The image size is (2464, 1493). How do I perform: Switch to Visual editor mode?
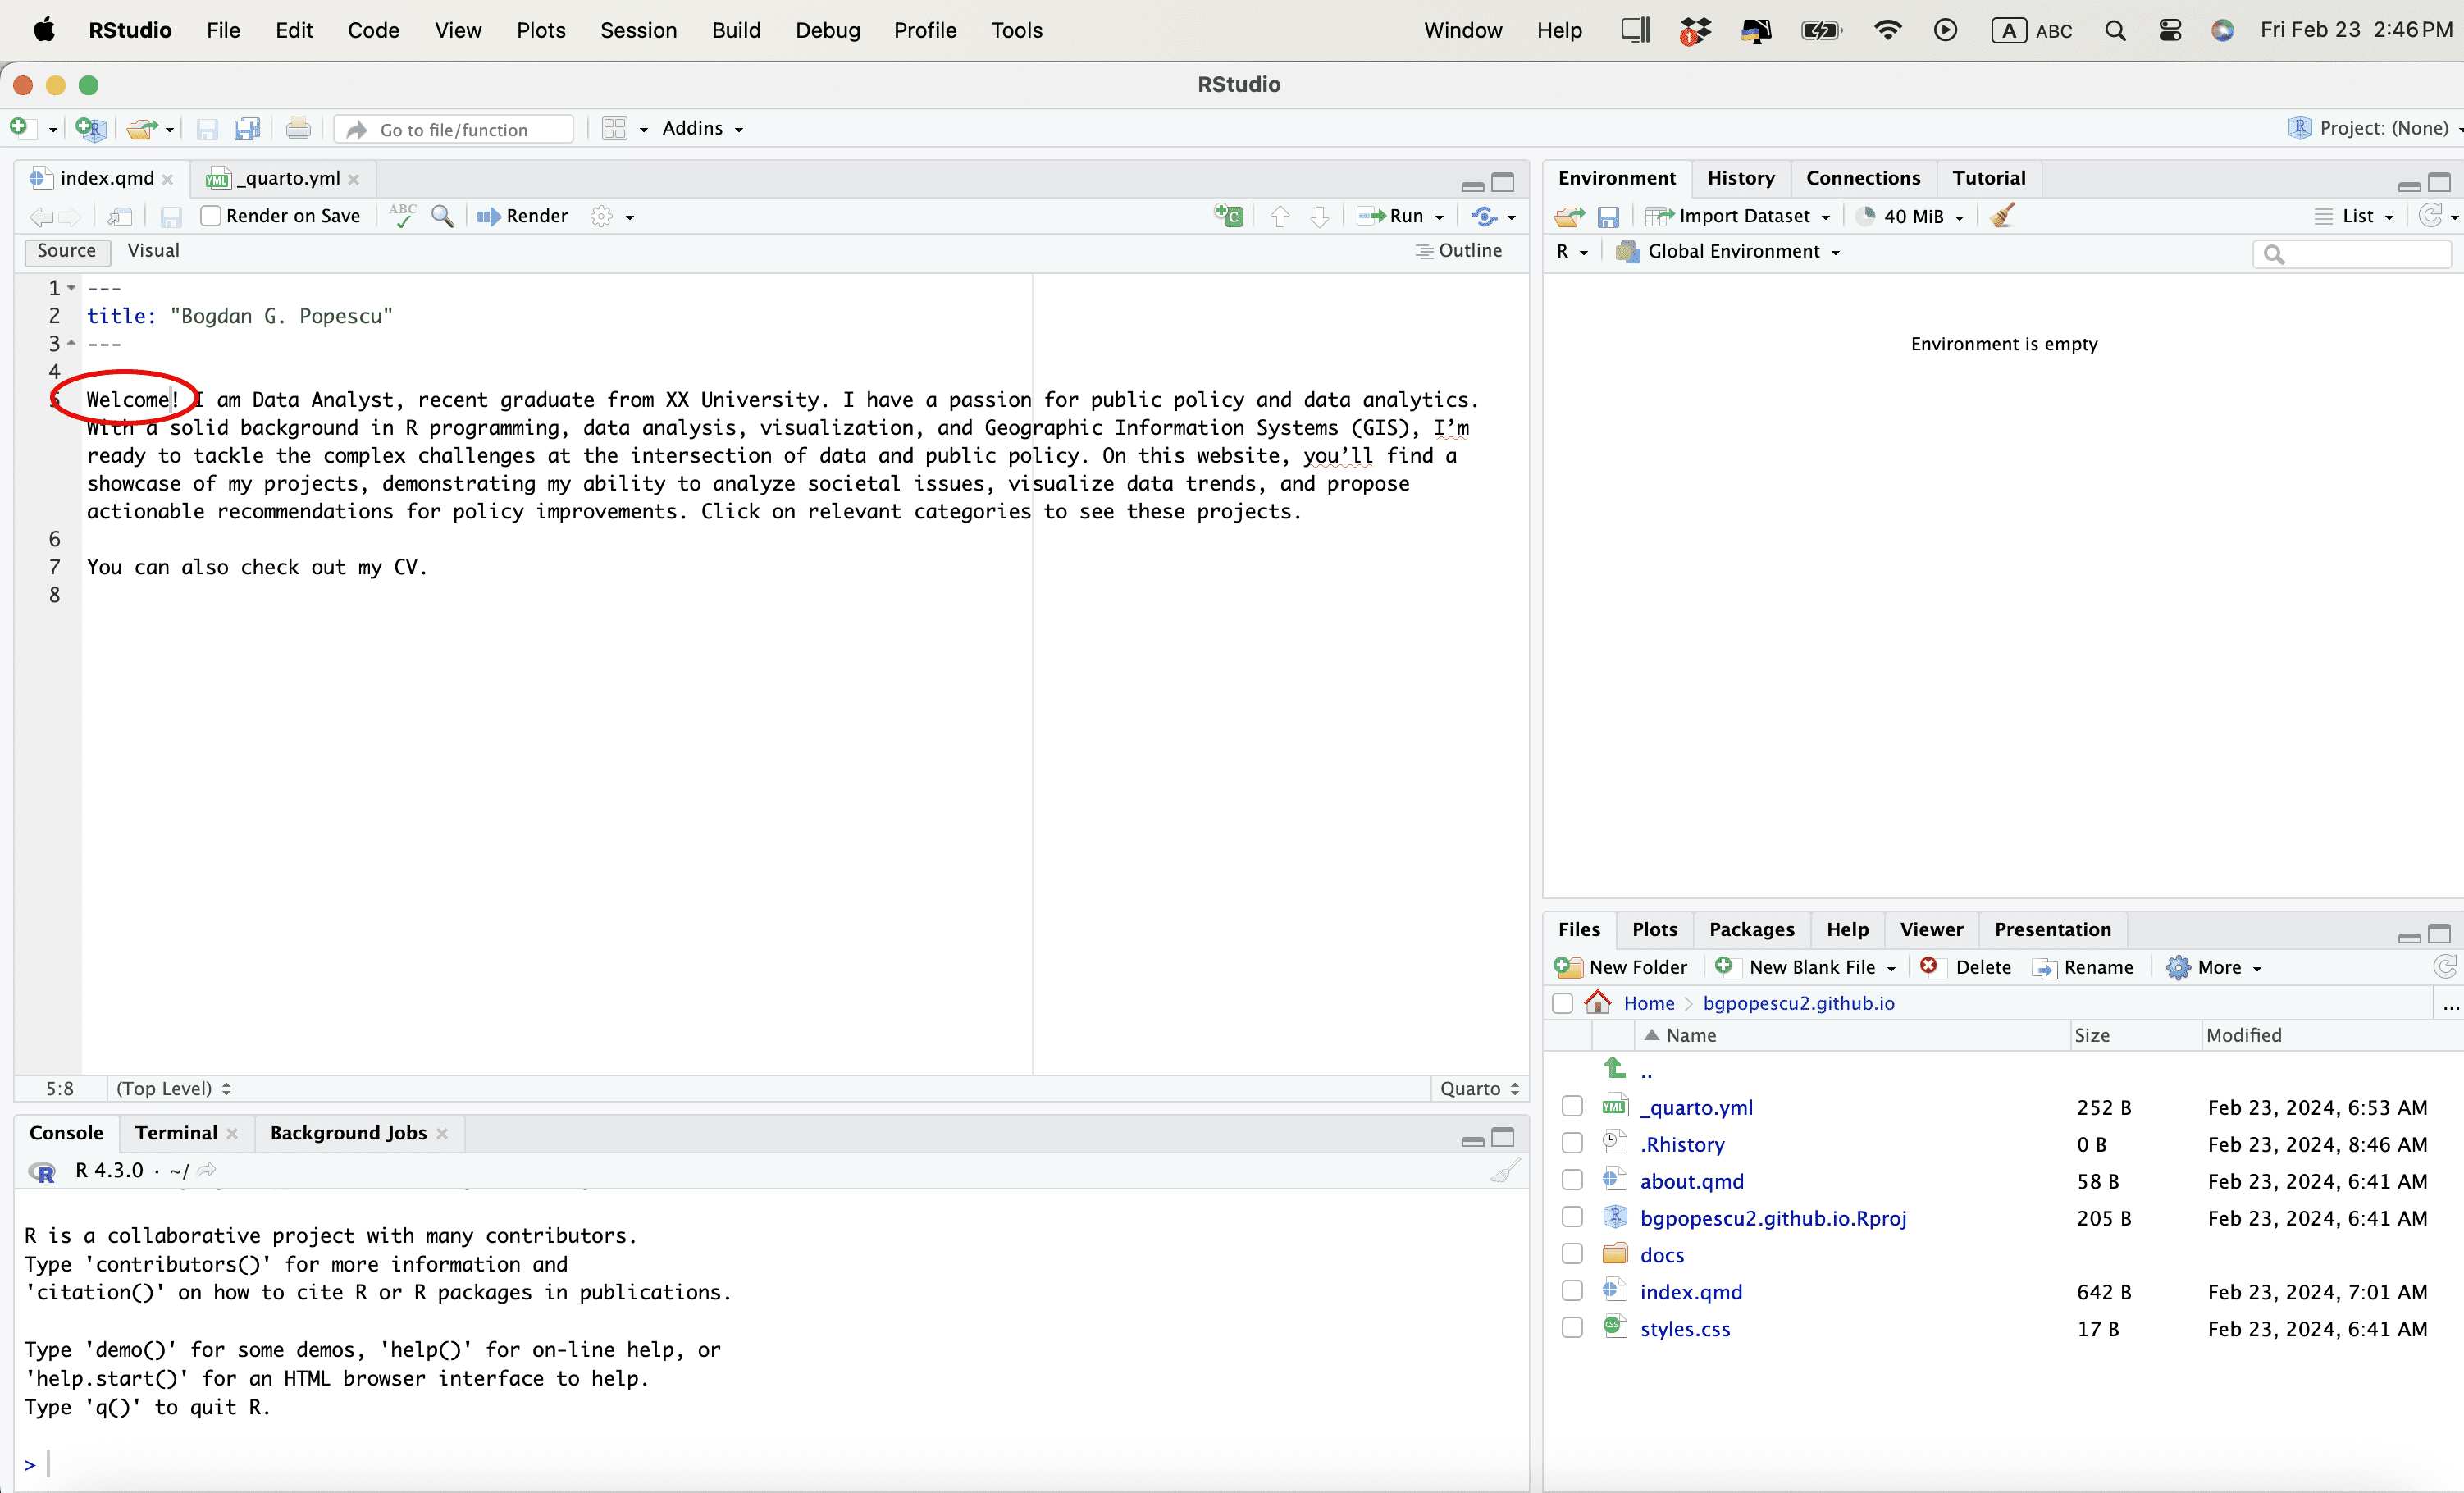153,251
